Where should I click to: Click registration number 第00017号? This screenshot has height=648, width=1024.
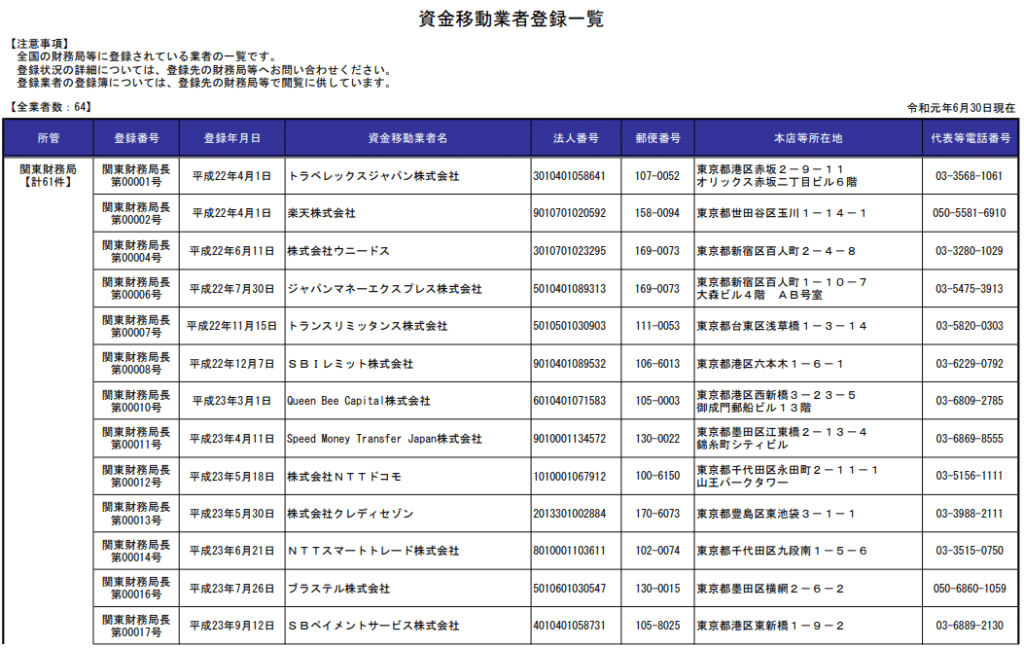click(x=136, y=632)
